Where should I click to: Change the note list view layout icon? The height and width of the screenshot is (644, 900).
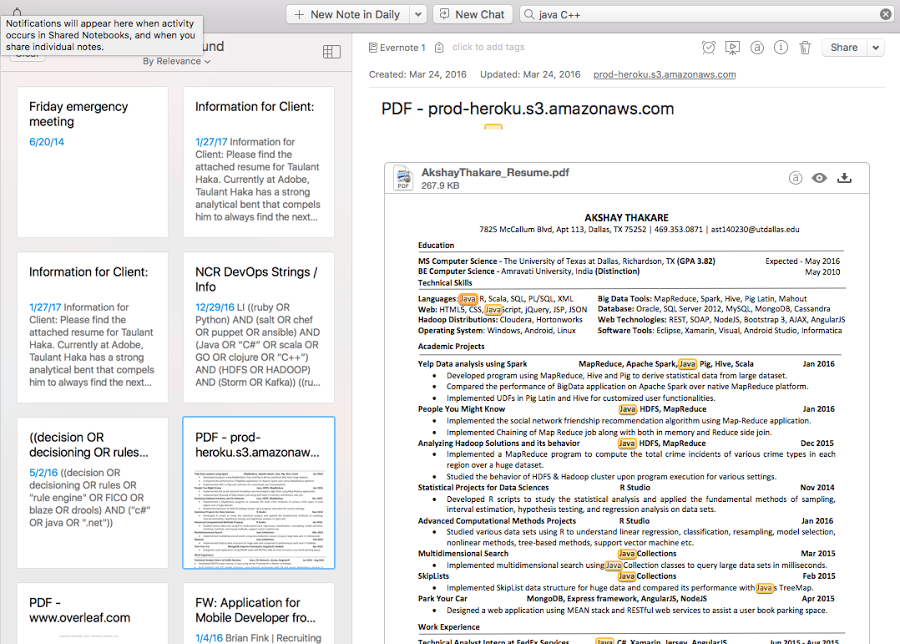(x=332, y=52)
